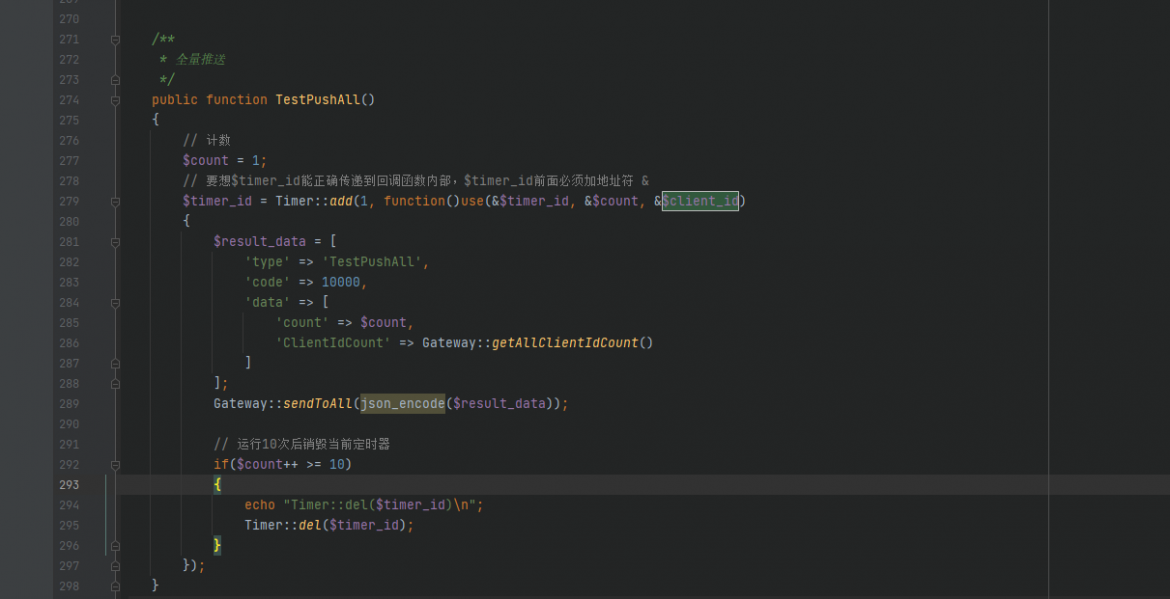Screen dimensions: 1170x599
Task: Click line number 275 in the gutter
Action: point(69,120)
